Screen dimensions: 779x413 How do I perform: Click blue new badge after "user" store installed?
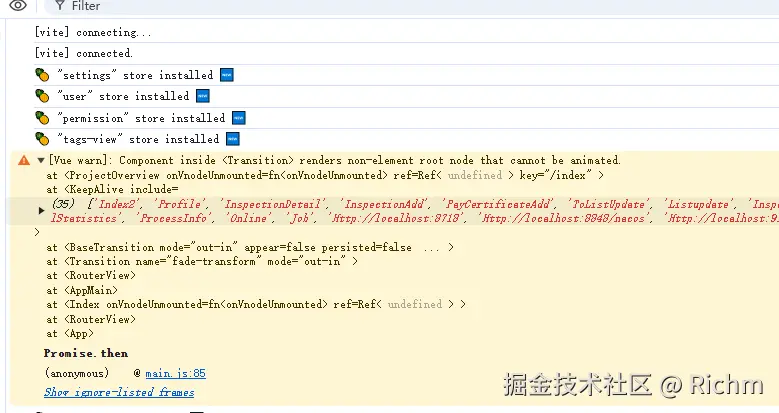tap(202, 96)
